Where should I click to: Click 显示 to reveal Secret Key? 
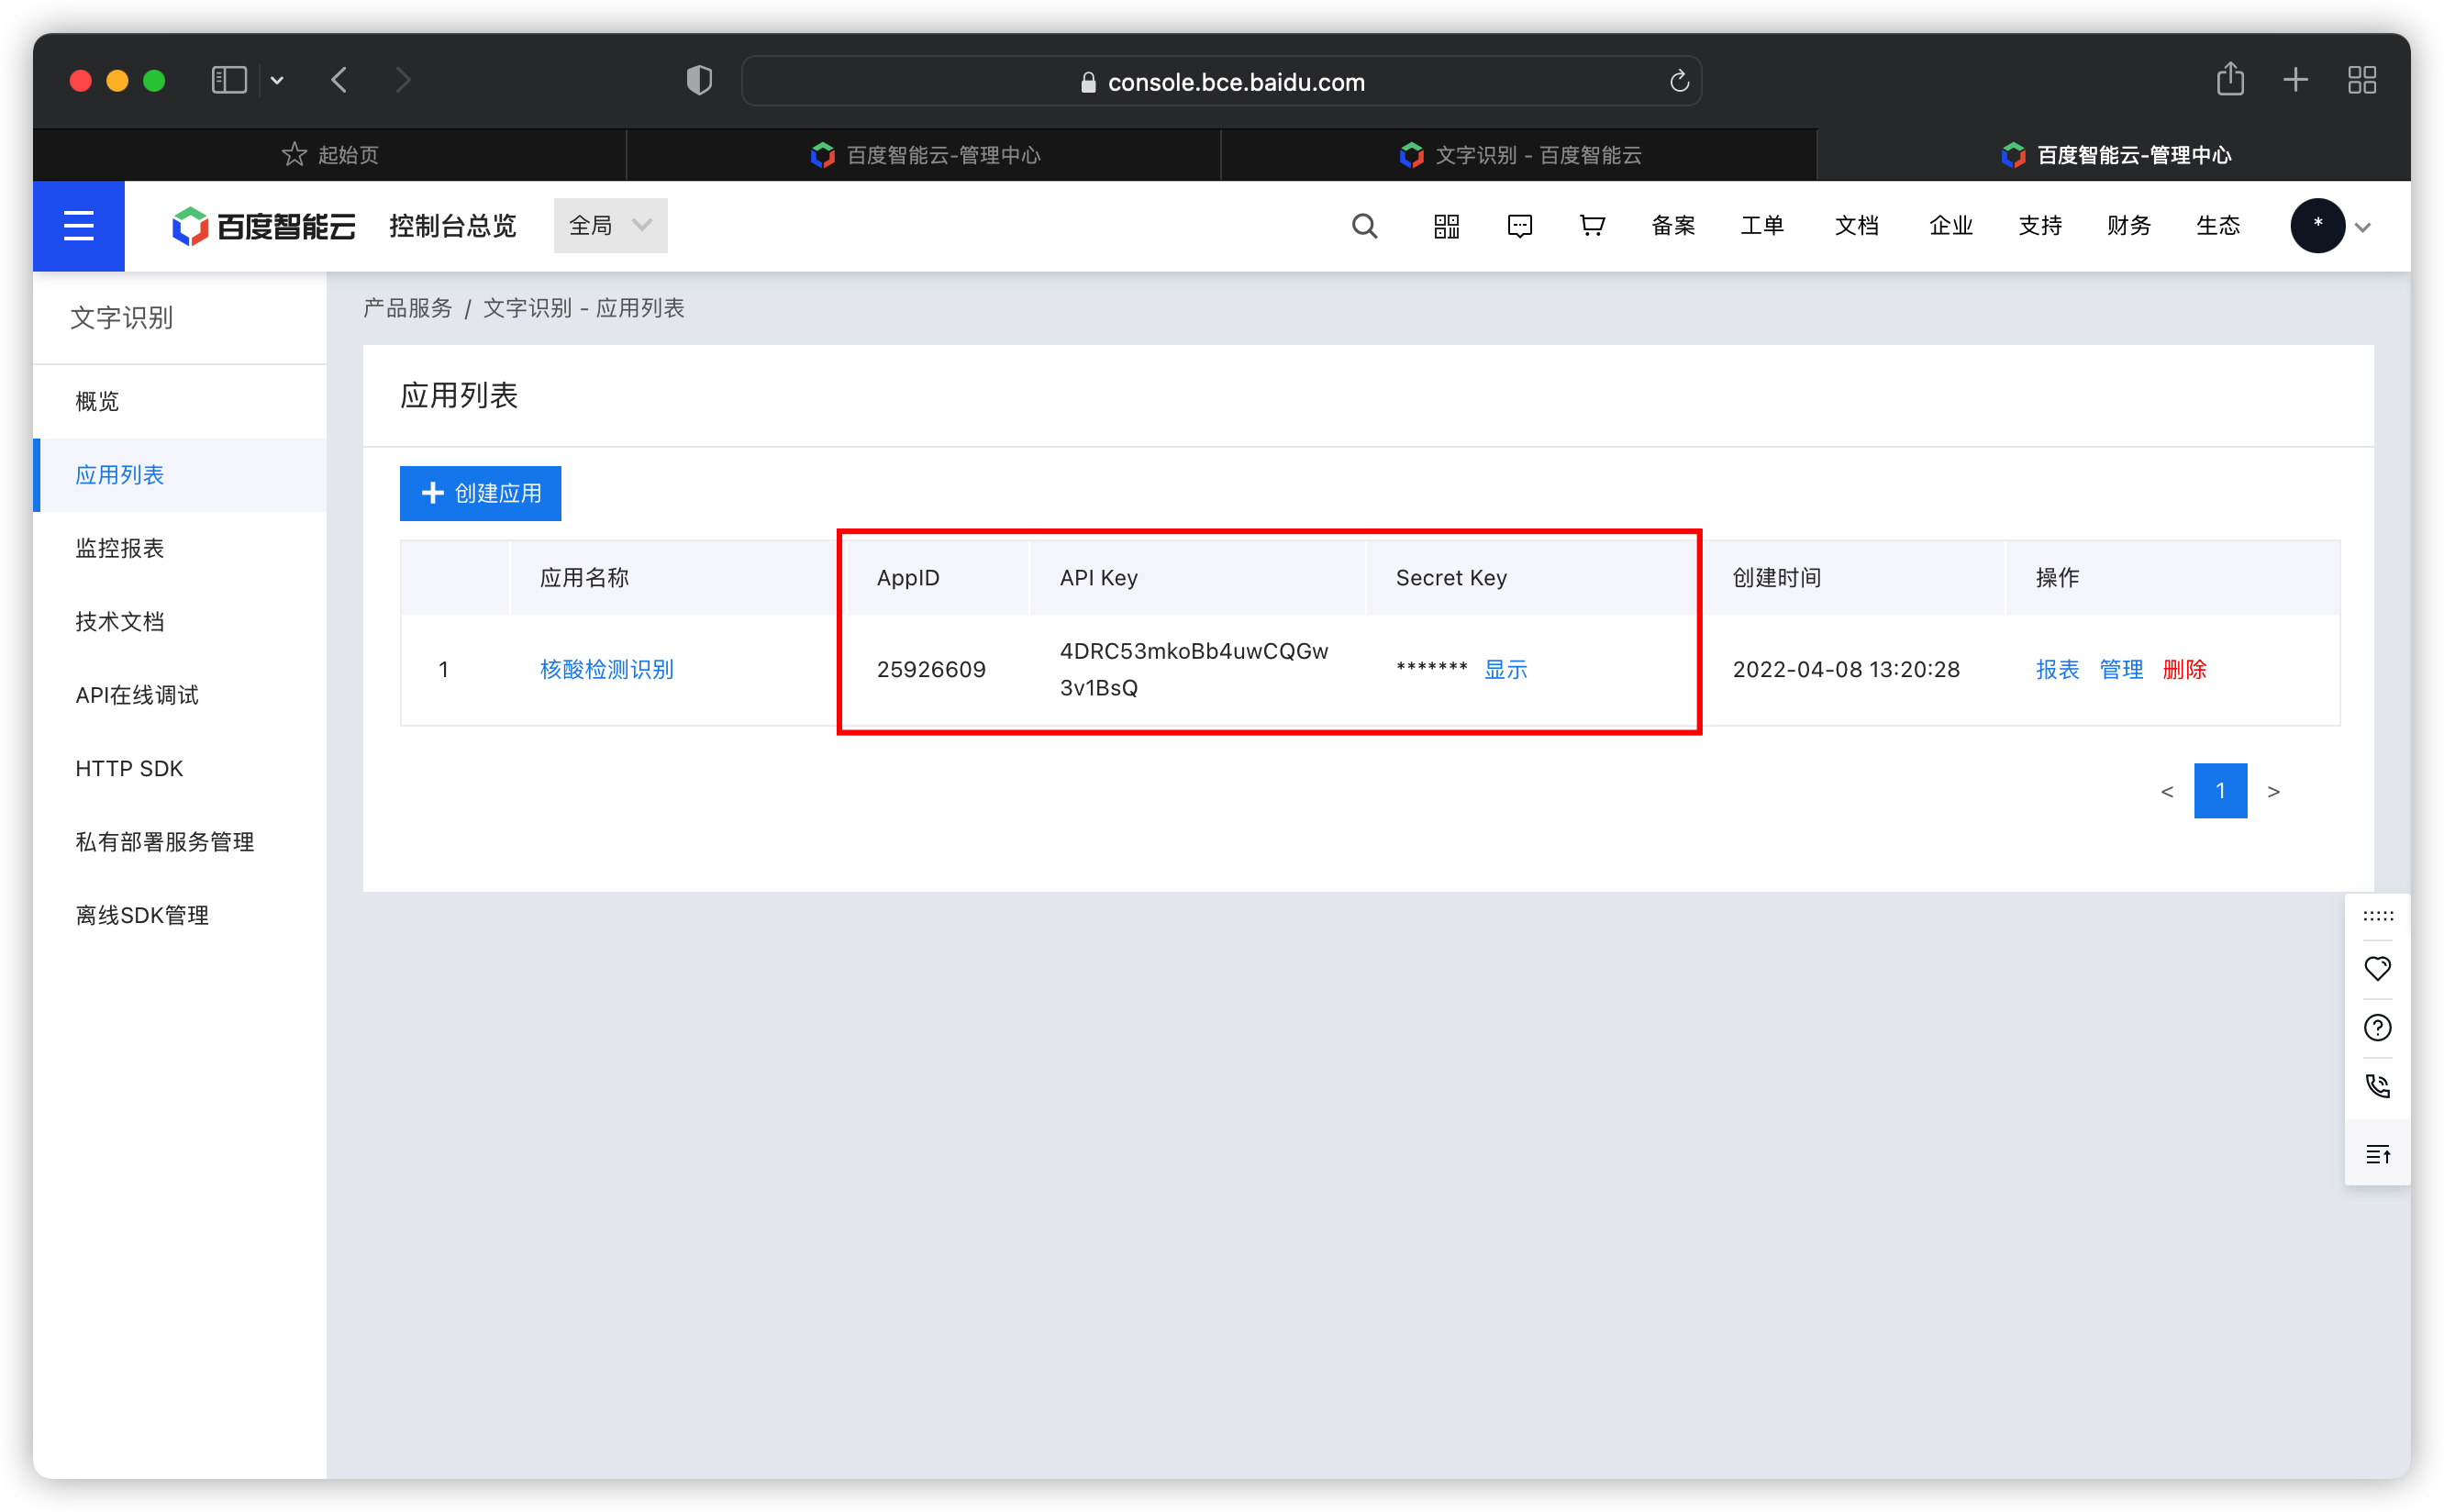click(1505, 669)
